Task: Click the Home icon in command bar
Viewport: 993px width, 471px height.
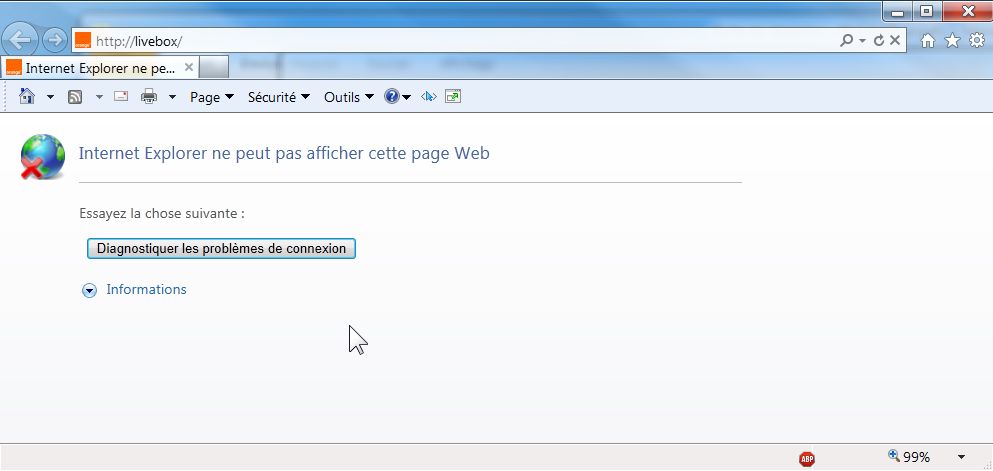Action: pyautogui.click(x=27, y=96)
